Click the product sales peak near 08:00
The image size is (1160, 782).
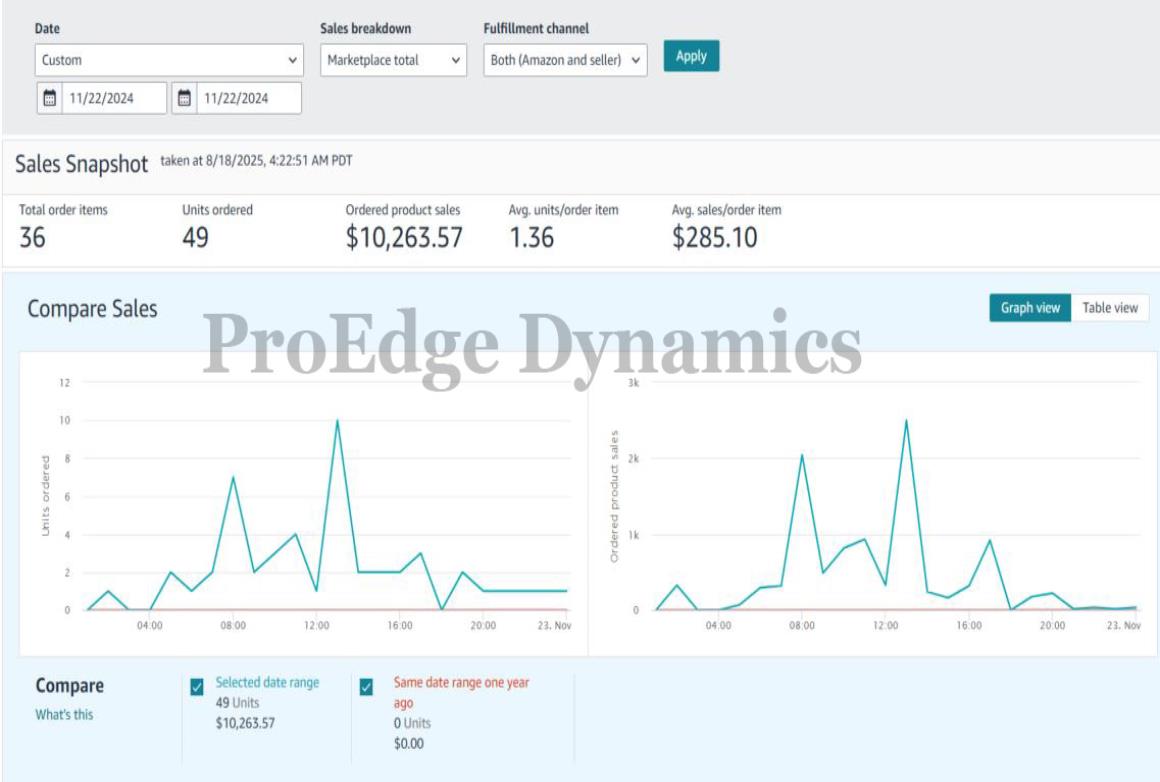pyautogui.click(x=802, y=455)
